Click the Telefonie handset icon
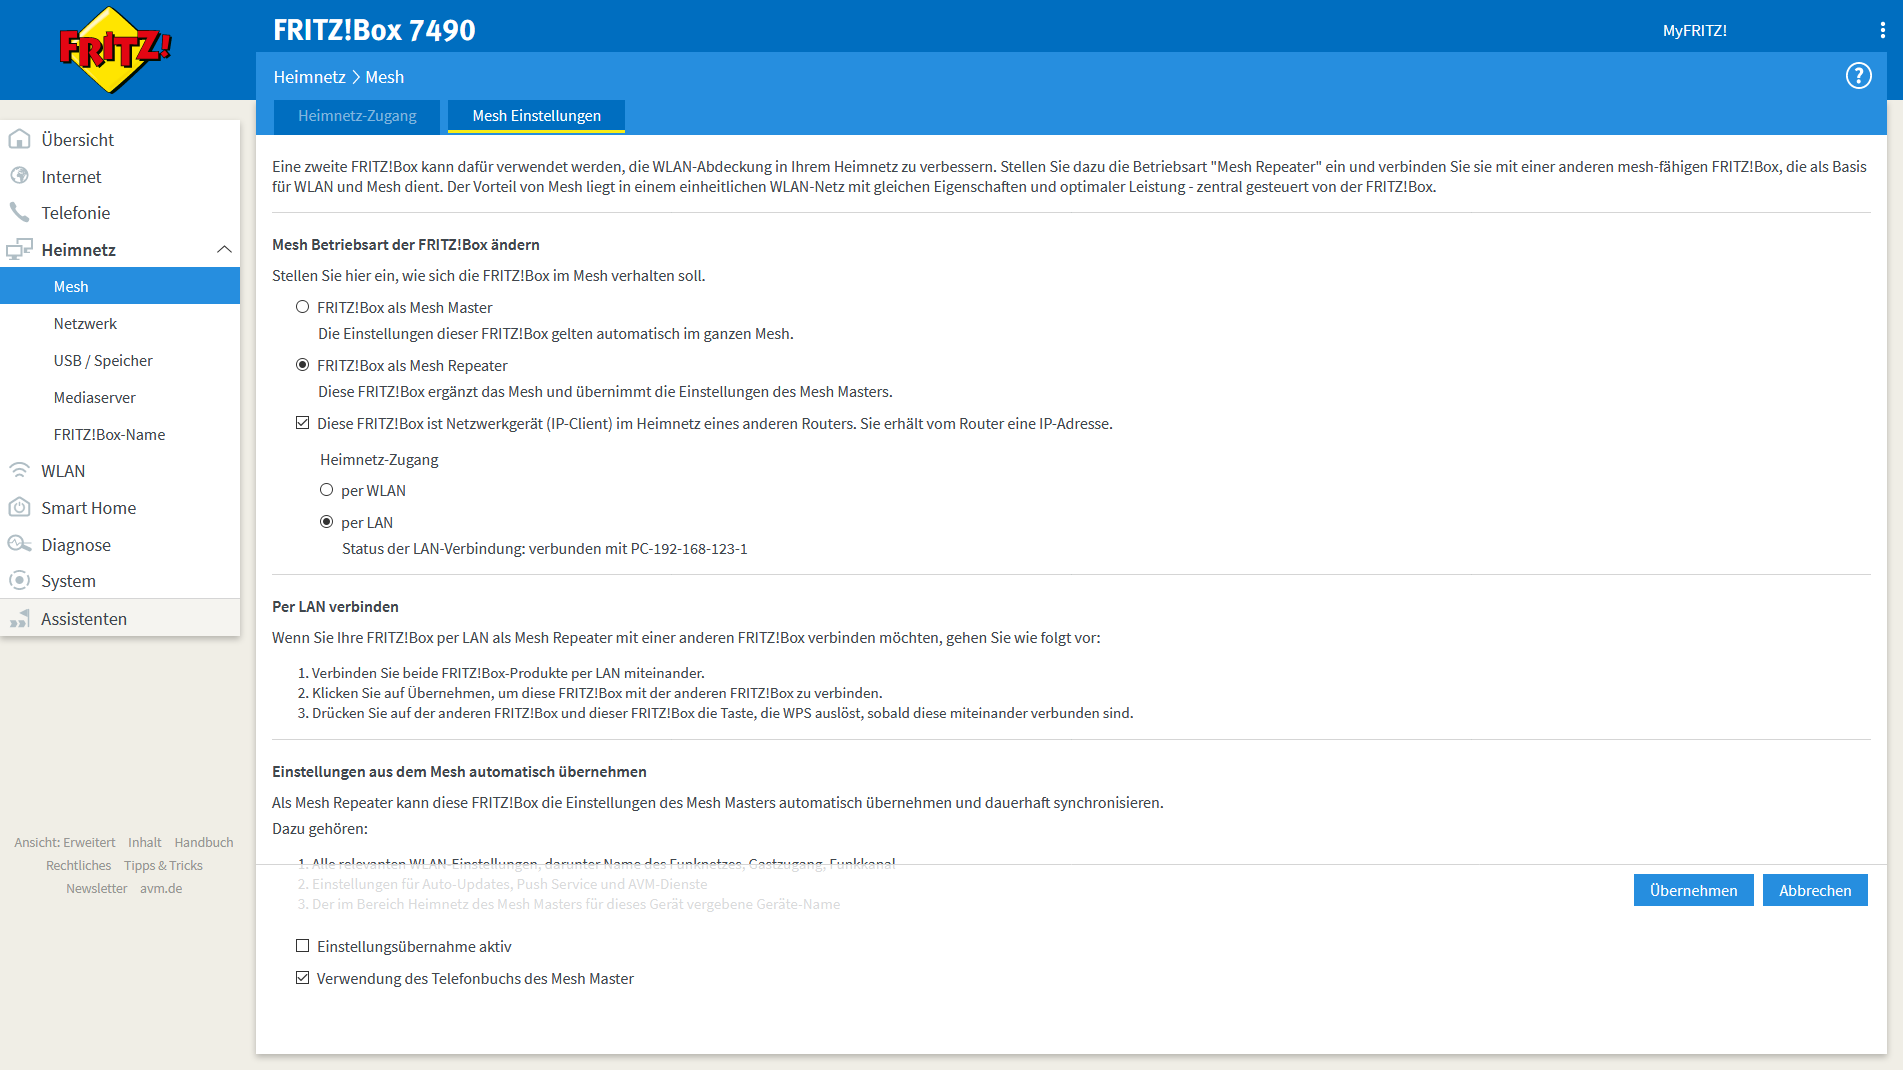This screenshot has width=1903, height=1070. point(19,212)
